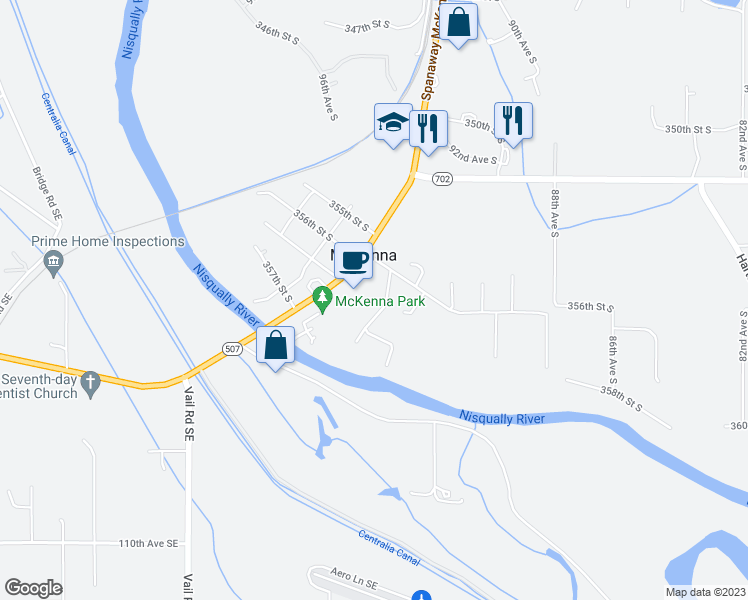Open the restaurant marker near 350th St
The image size is (748, 600).
[x=513, y=122]
